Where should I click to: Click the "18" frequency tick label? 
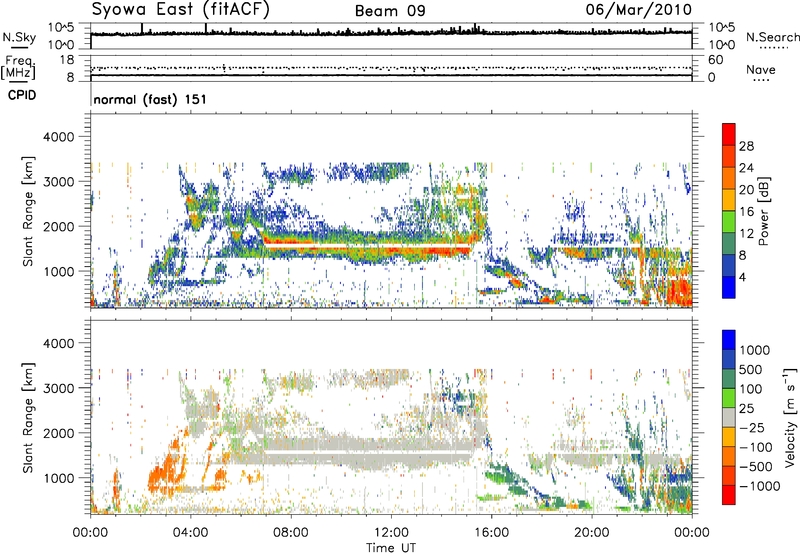coord(67,60)
